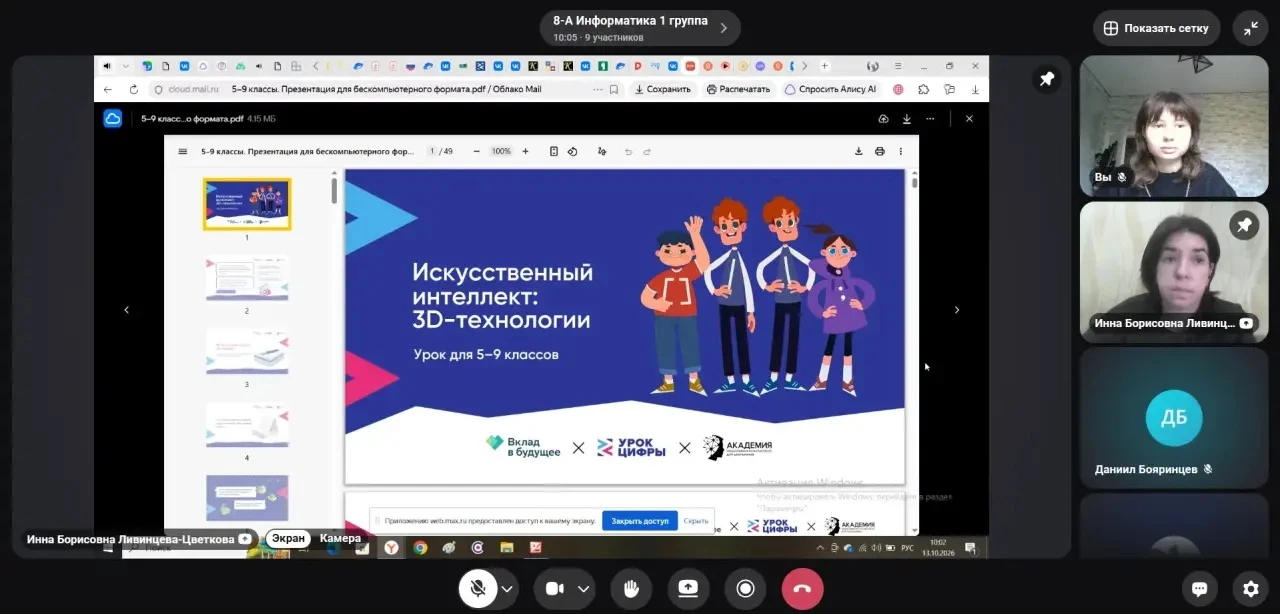Image resolution: width=1280 pixels, height=614 pixels.
Task: Open the PDF viewer more actions menu
Action: pos(901,152)
